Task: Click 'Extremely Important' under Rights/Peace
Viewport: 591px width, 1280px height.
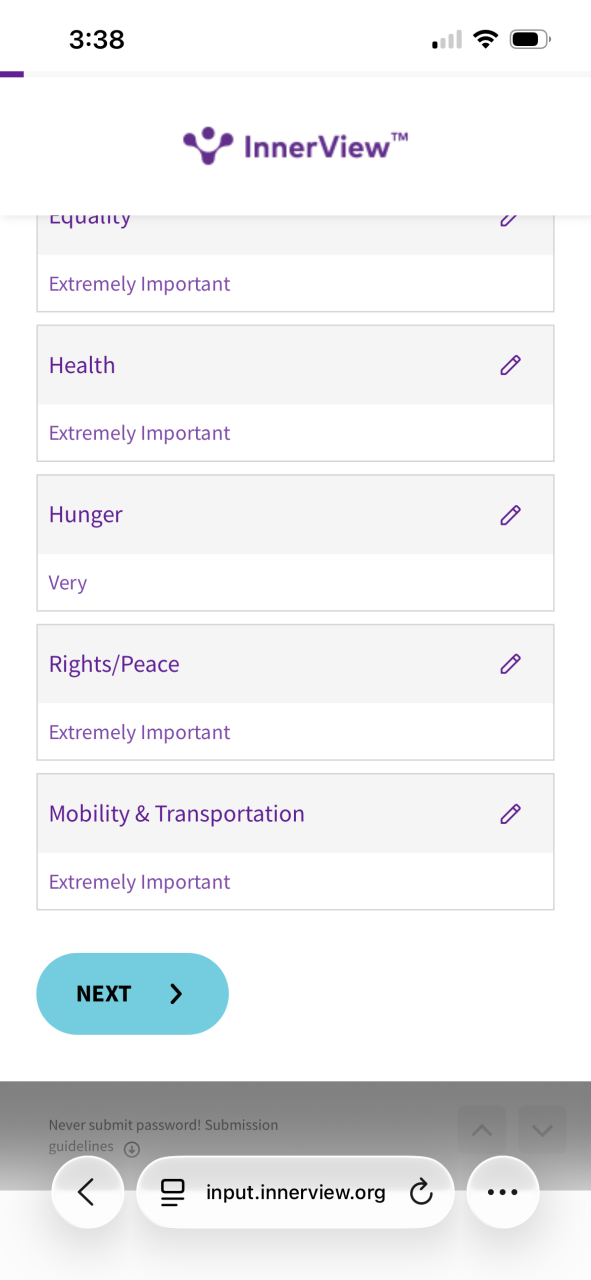Action: pos(140,733)
